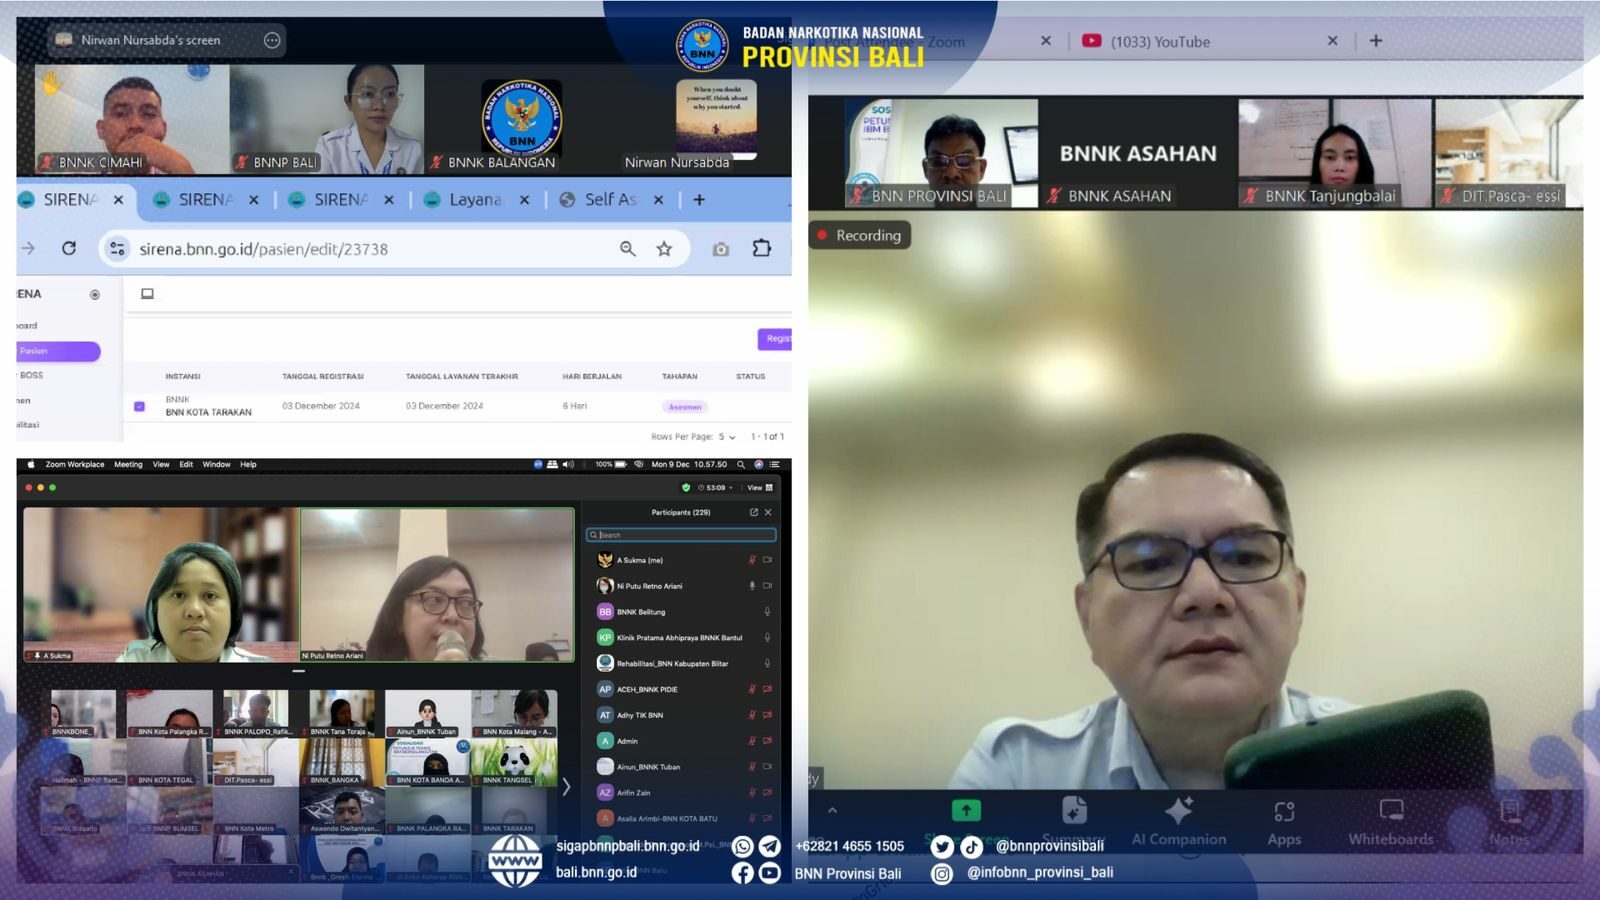1600x900 pixels.
Task: Click the Asesmen stage badge
Action: (x=685, y=407)
